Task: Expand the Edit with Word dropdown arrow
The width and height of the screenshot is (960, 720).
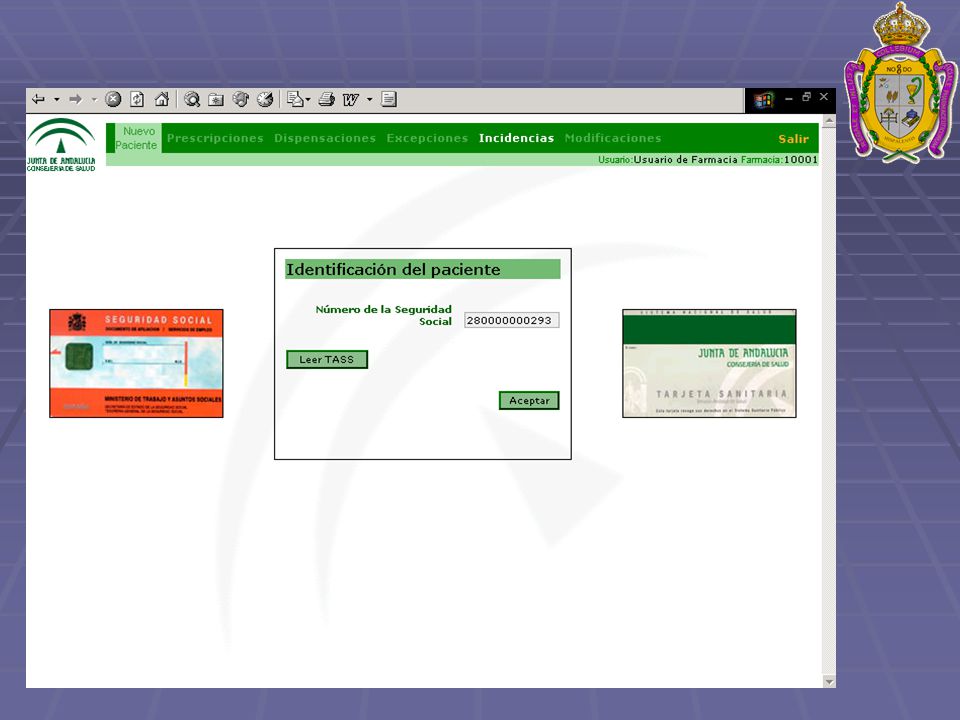Action: tap(369, 99)
